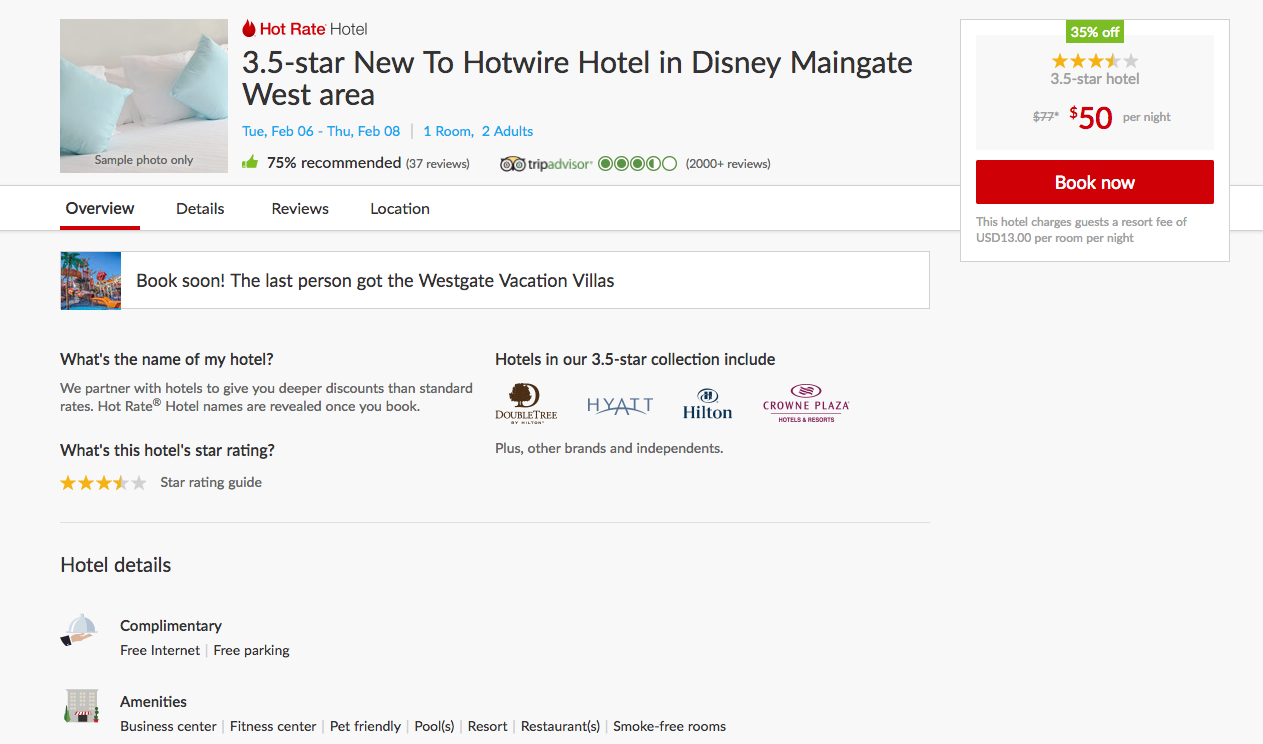Click the TripAdvisor owl logo

pyautogui.click(x=513, y=164)
